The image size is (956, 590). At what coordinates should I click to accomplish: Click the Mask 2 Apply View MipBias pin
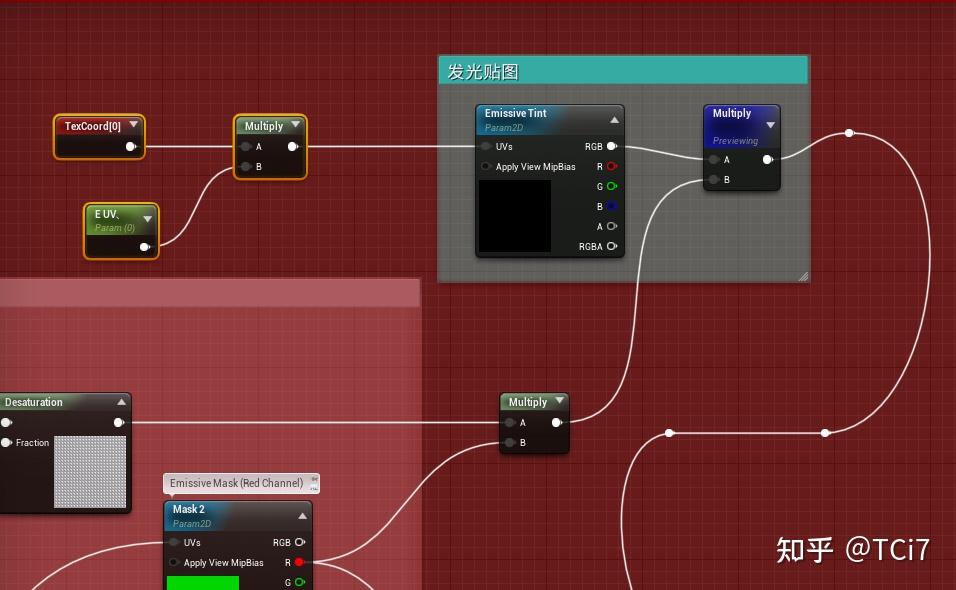pos(174,563)
